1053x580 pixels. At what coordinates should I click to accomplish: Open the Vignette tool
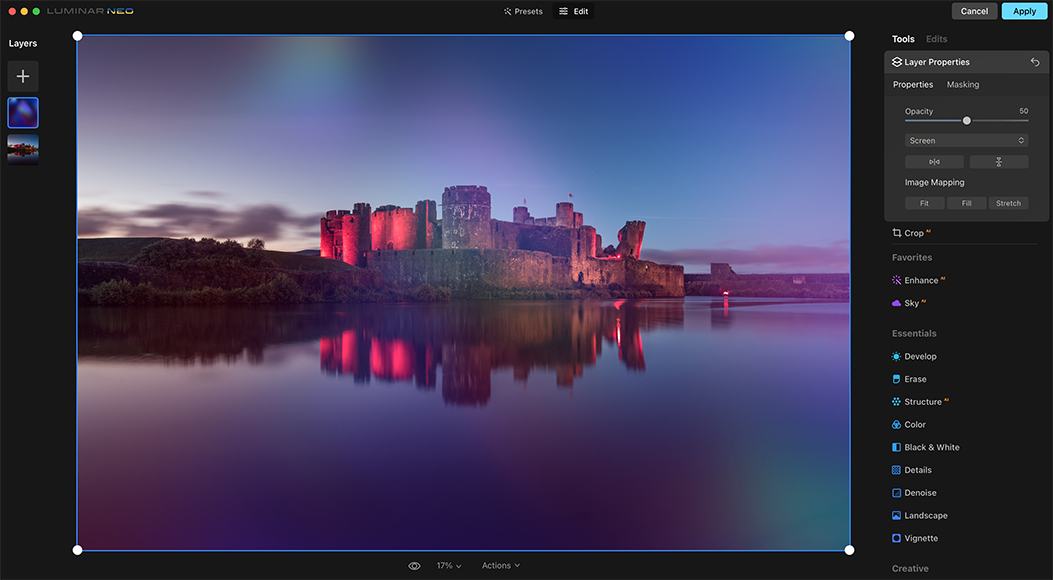click(920, 538)
